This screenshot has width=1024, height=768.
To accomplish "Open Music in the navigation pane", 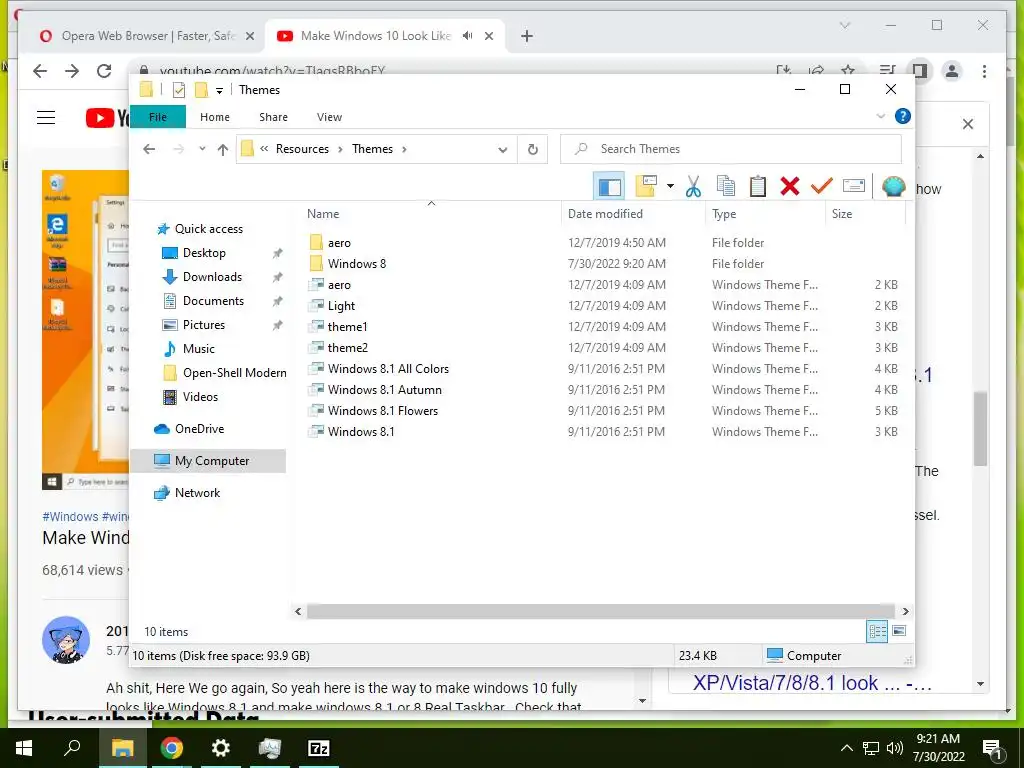I will pyautogui.click(x=199, y=349).
